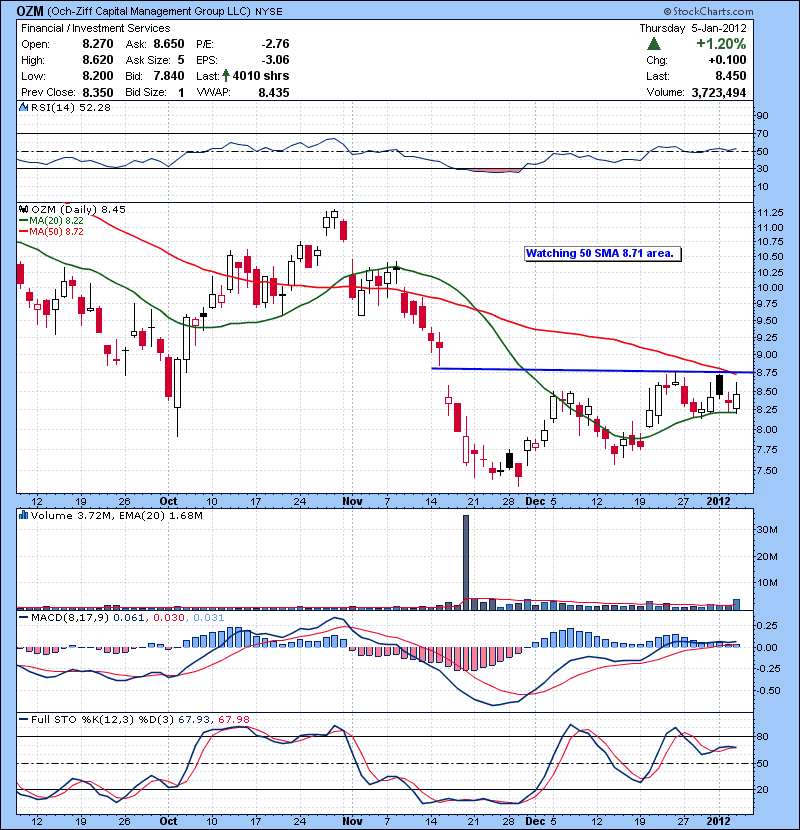Click the Financial / Investment Services sector label
Viewport: 800px width, 830px height.
pyautogui.click(x=95, y=28)
